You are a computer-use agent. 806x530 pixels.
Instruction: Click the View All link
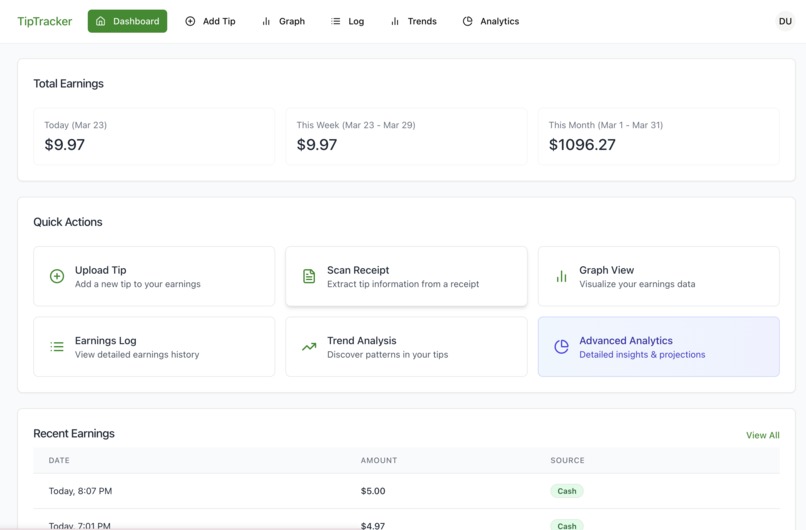point(763,435)
